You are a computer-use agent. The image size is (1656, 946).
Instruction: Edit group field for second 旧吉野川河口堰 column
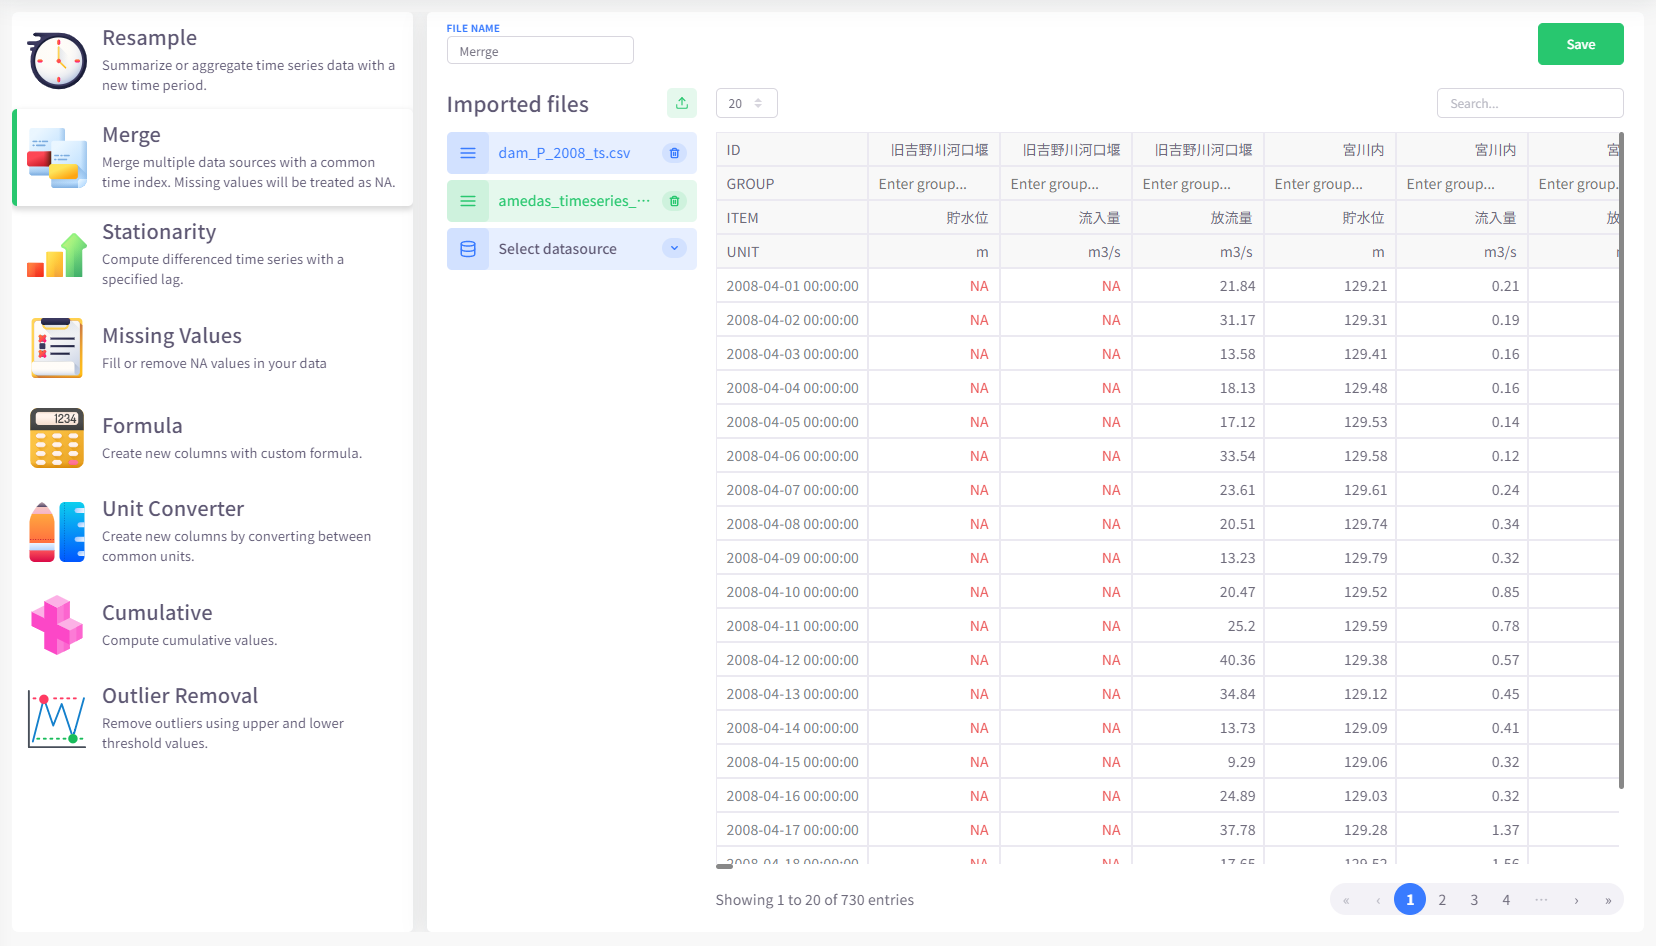[x=1065, y=184]
